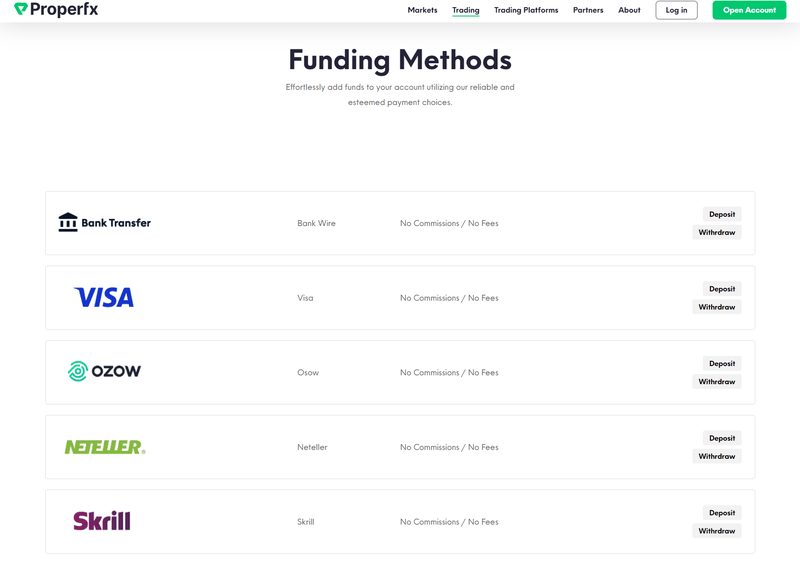The image size is (800, 579).
Task: Select Withdraw for Bank Transfer
Action: 717,233
